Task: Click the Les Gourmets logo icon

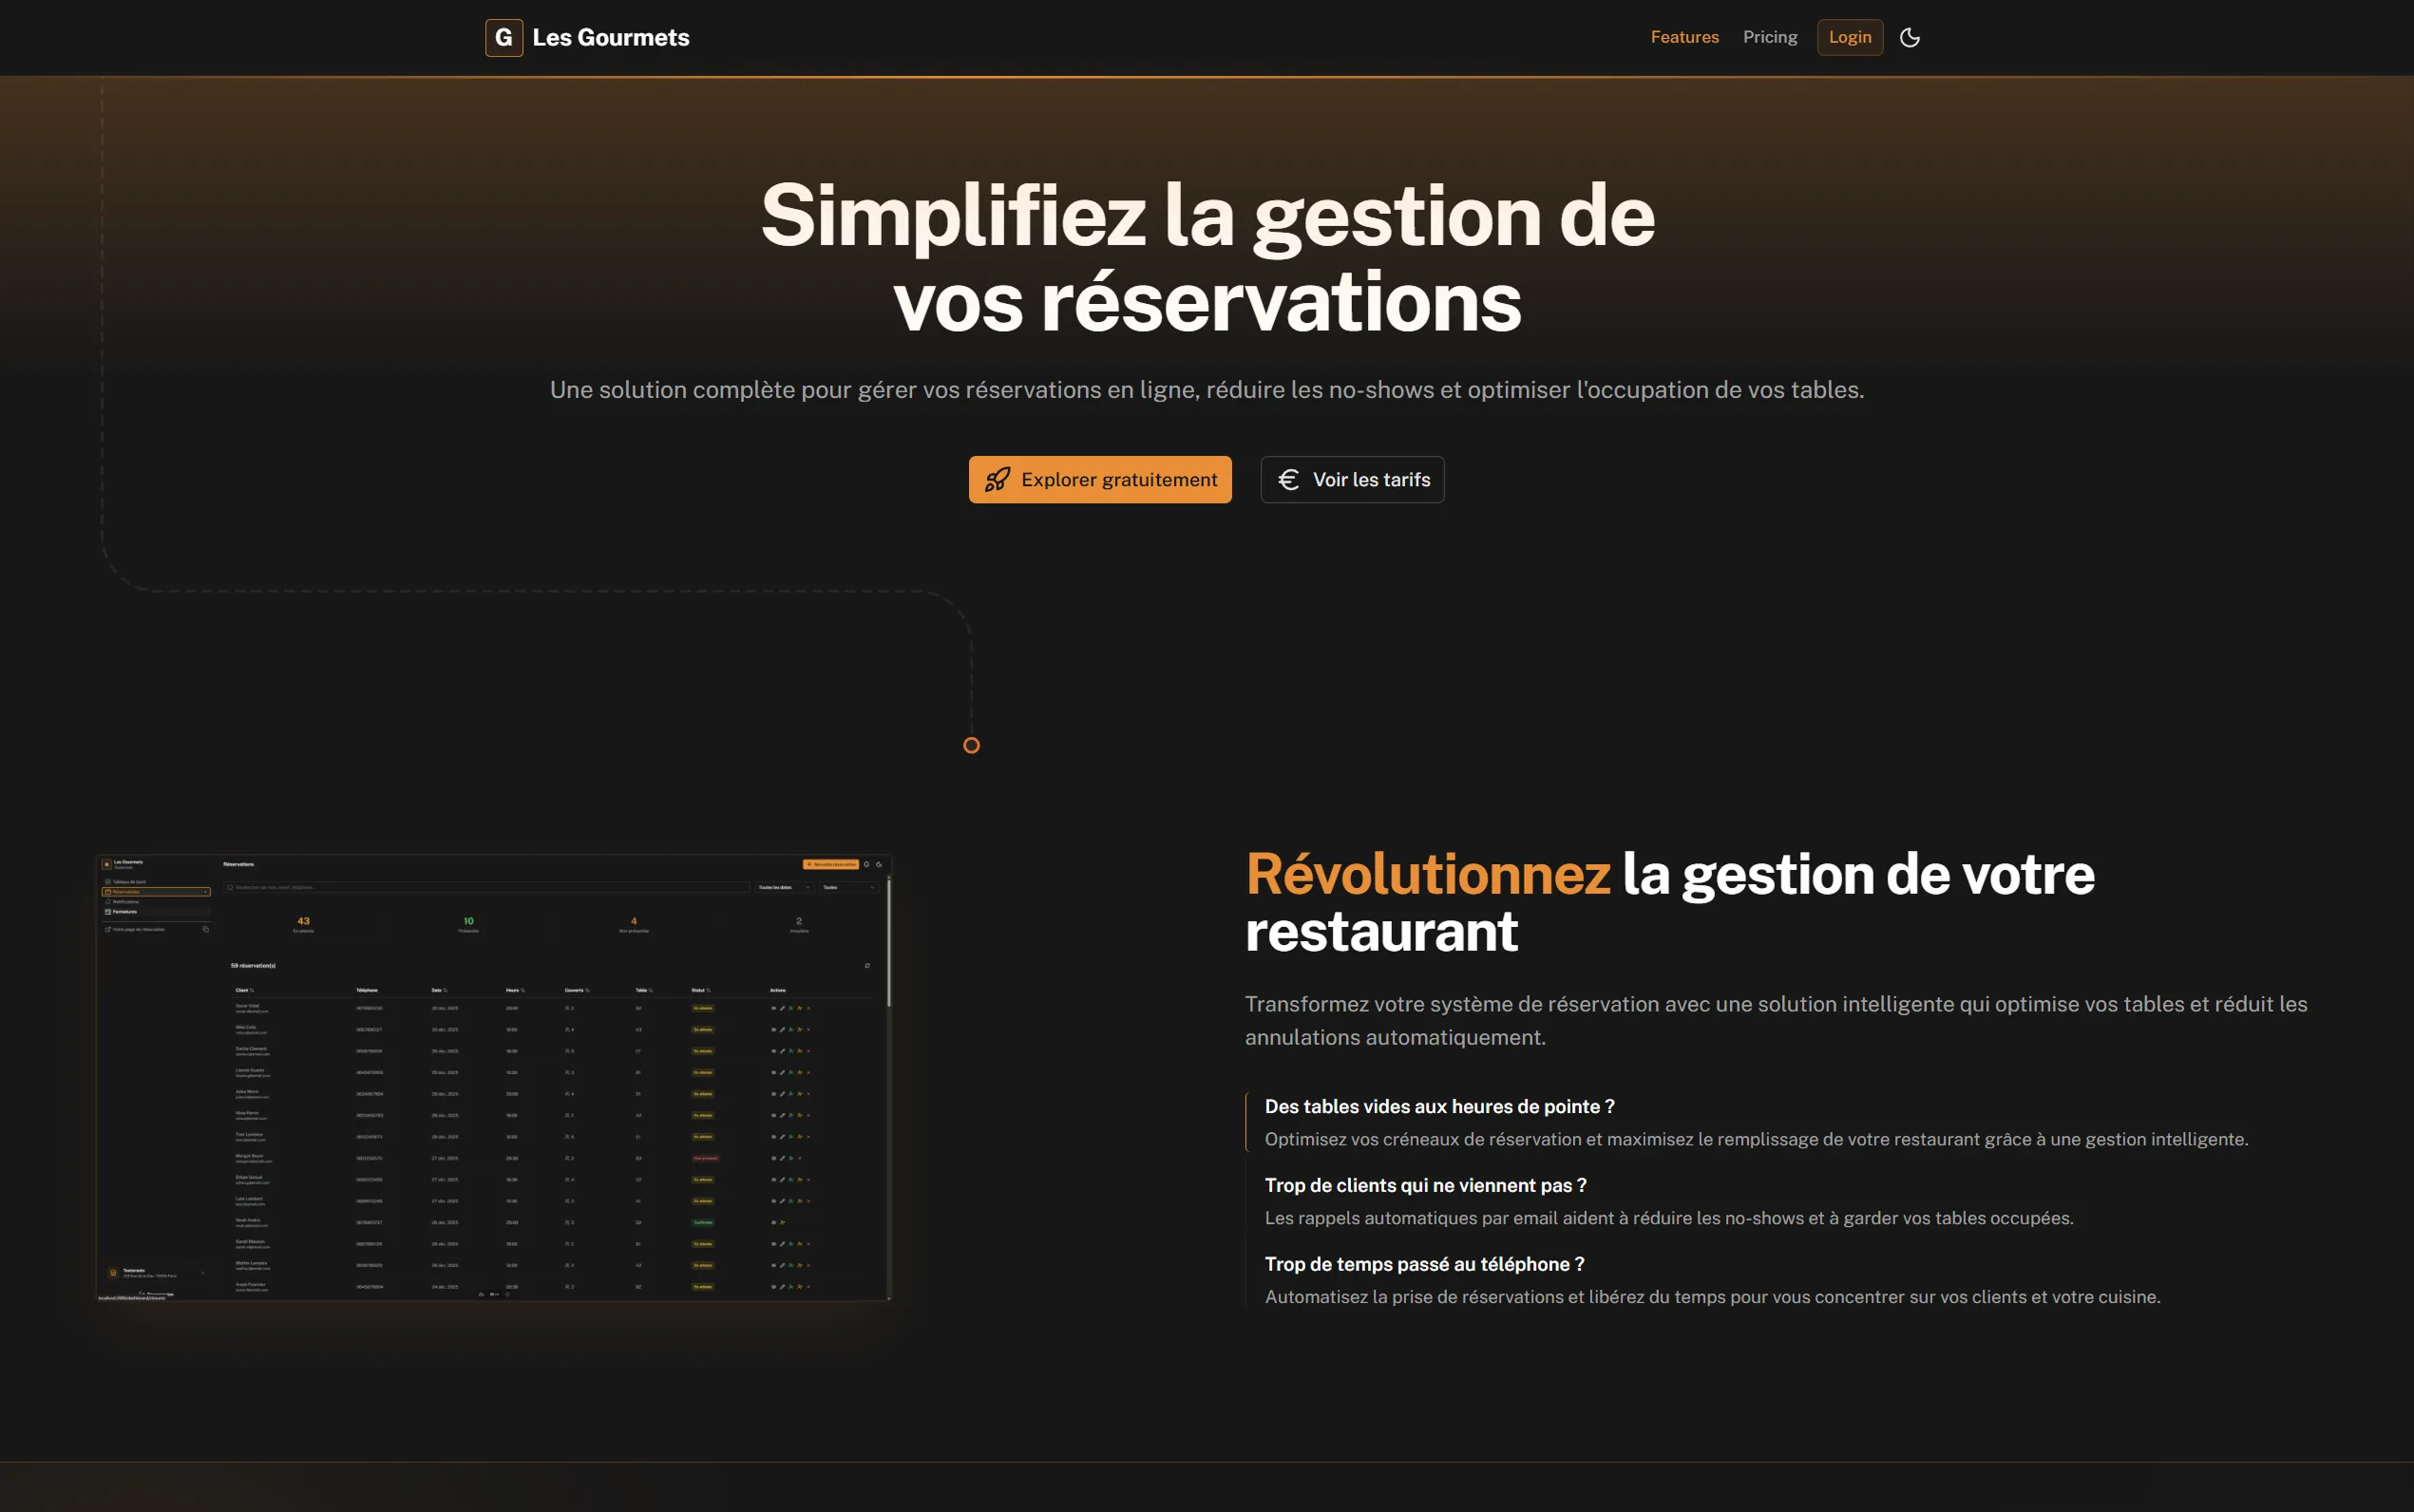Action: [505, 37]
